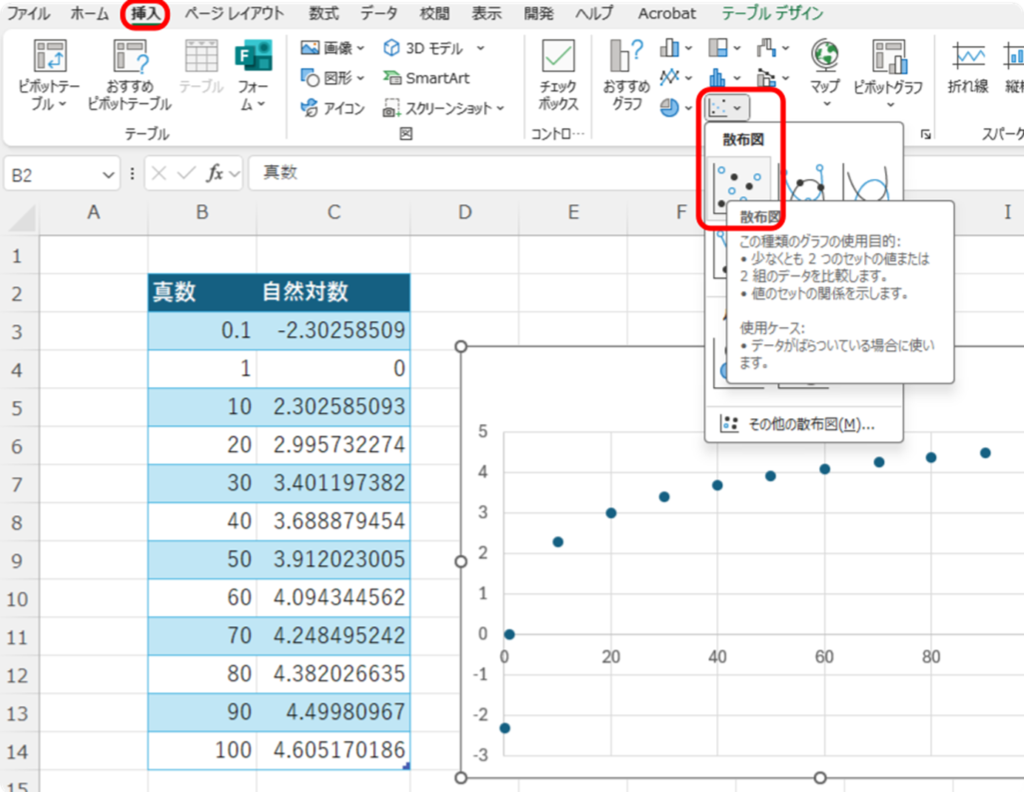Open the Map (マップ) chart dropdown
The height and width of the screenshot is (792, 1024).
click(x=825, y=74)
